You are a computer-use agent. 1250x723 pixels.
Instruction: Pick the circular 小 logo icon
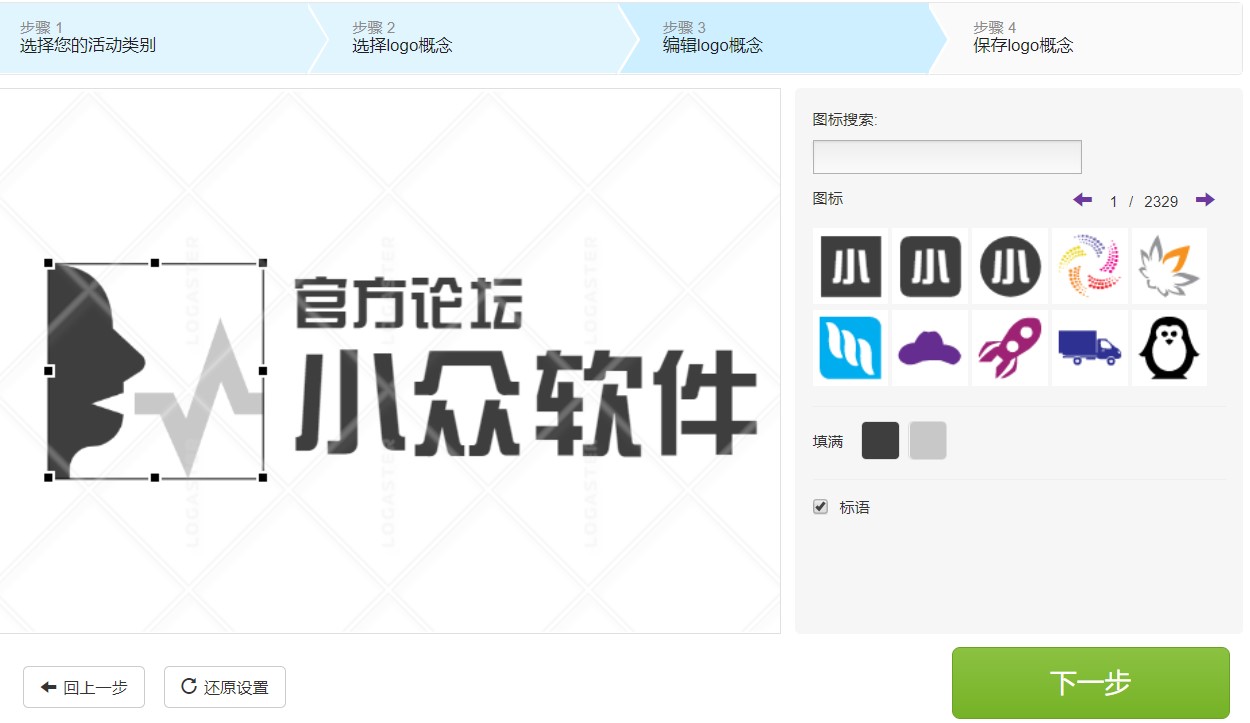[x=1010, y=266]
